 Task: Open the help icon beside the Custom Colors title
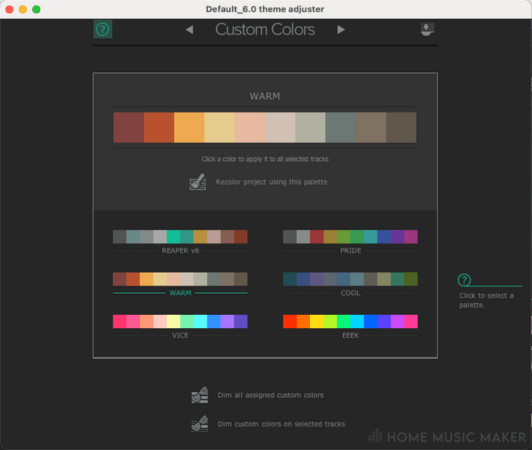[x=102, y=30]
